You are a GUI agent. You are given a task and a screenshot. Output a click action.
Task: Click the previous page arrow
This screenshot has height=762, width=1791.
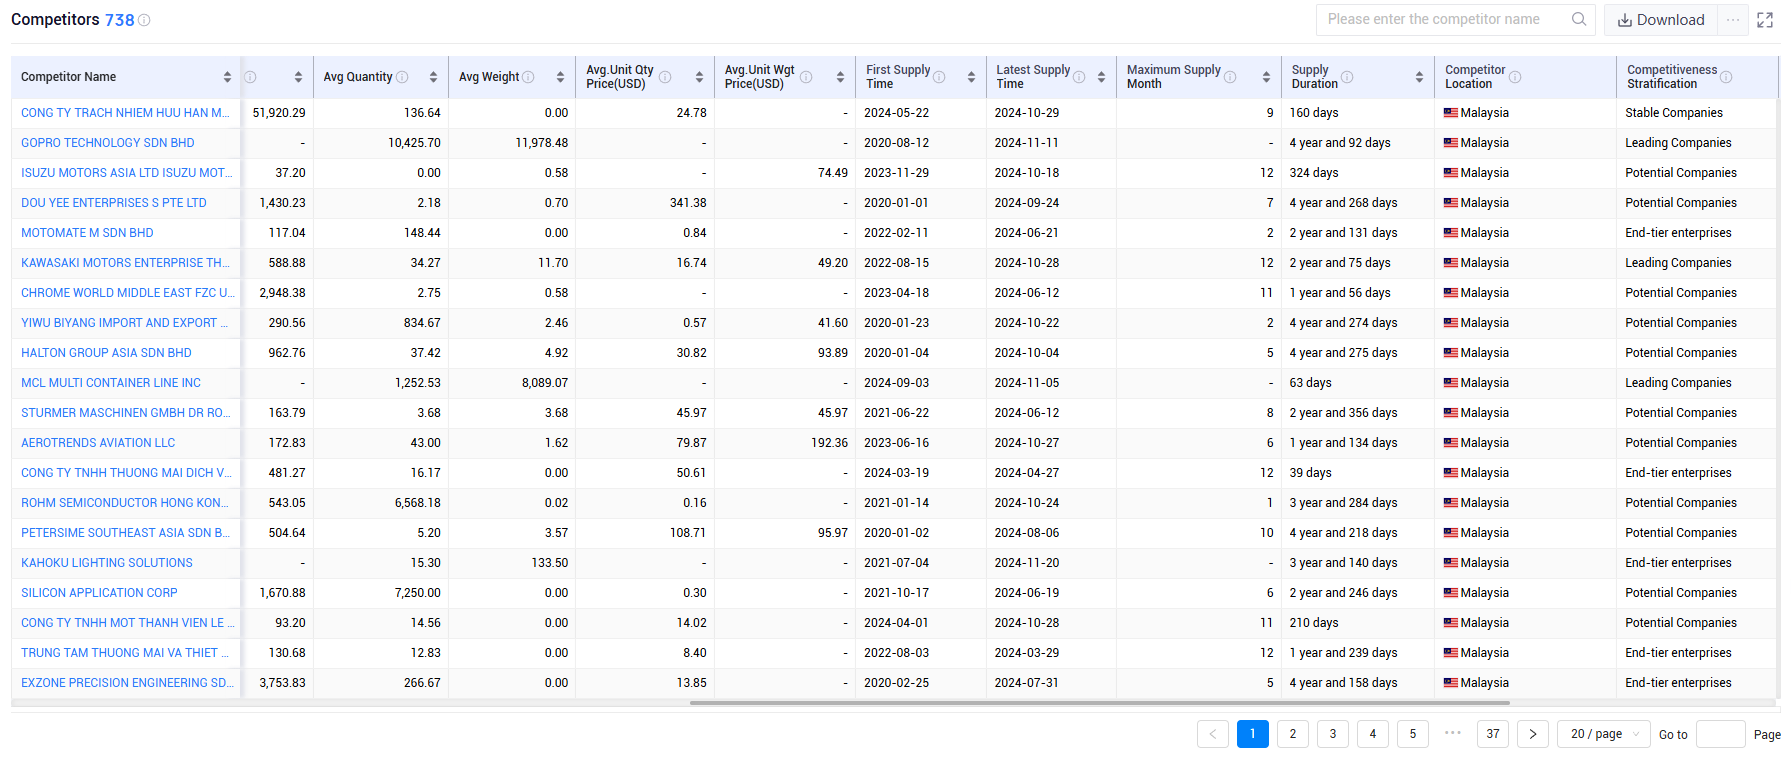(1213, 734)
